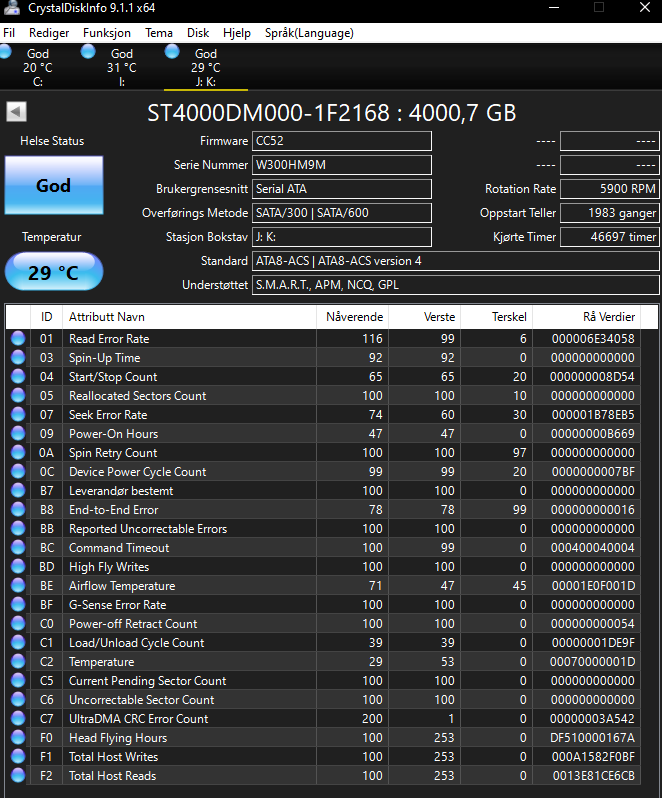Click status orb for Load/Unload Cycle Count
The image size is (662, 798).
click(x=18, y=642)
